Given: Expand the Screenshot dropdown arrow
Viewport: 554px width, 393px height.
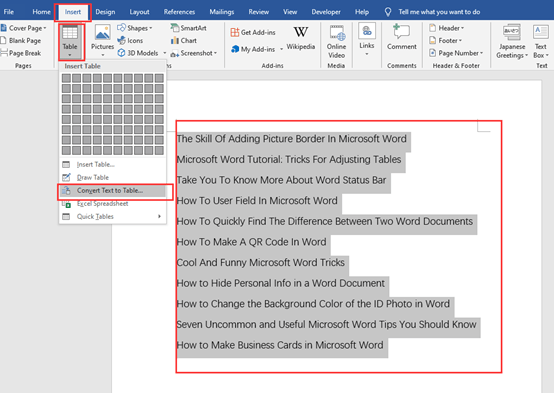Looking at the screenshot, I should tap(215, 53).
